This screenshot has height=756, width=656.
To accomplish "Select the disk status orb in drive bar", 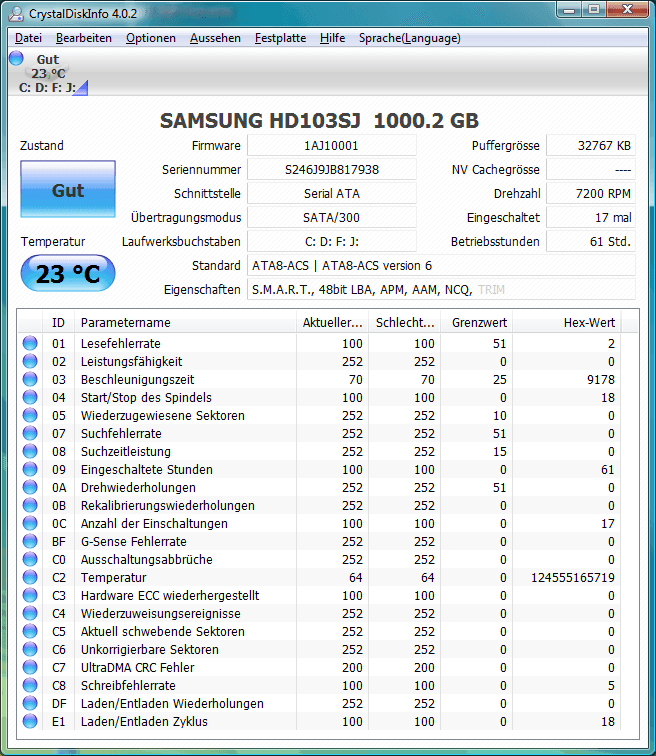I will (16, 58).
